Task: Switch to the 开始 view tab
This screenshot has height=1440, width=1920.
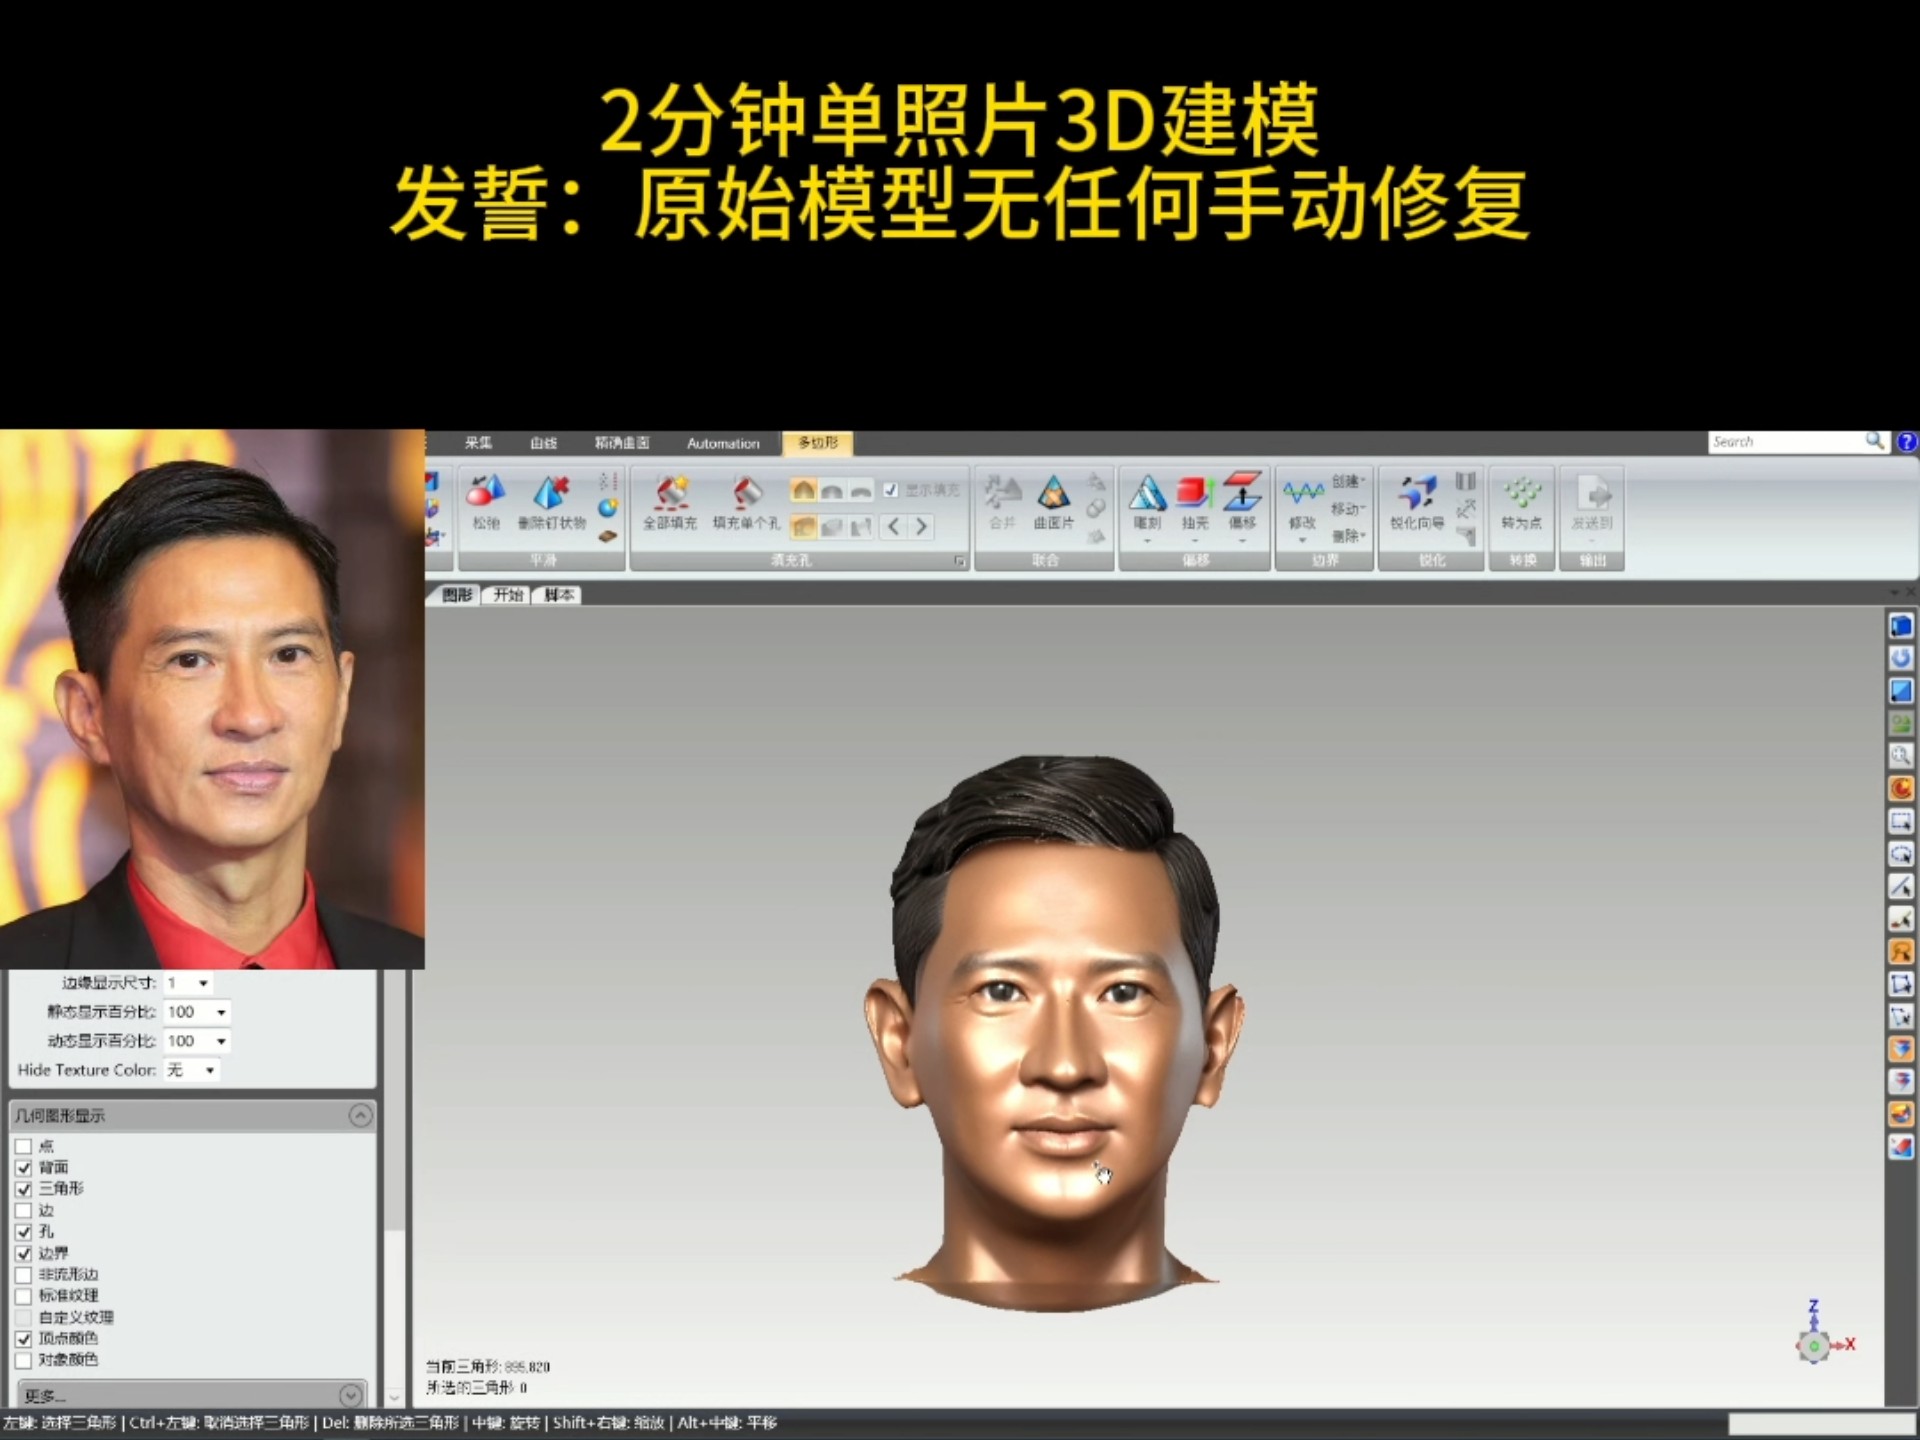Action: pos(507,595)
